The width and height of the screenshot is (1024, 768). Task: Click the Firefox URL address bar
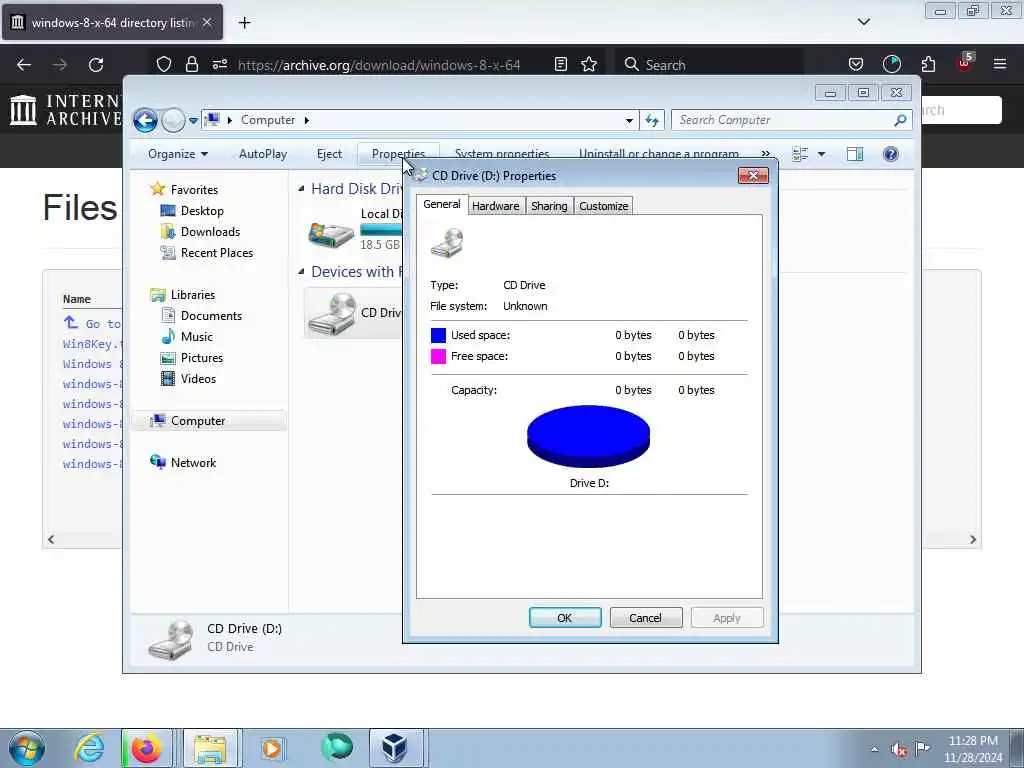[x=379, y=65]
